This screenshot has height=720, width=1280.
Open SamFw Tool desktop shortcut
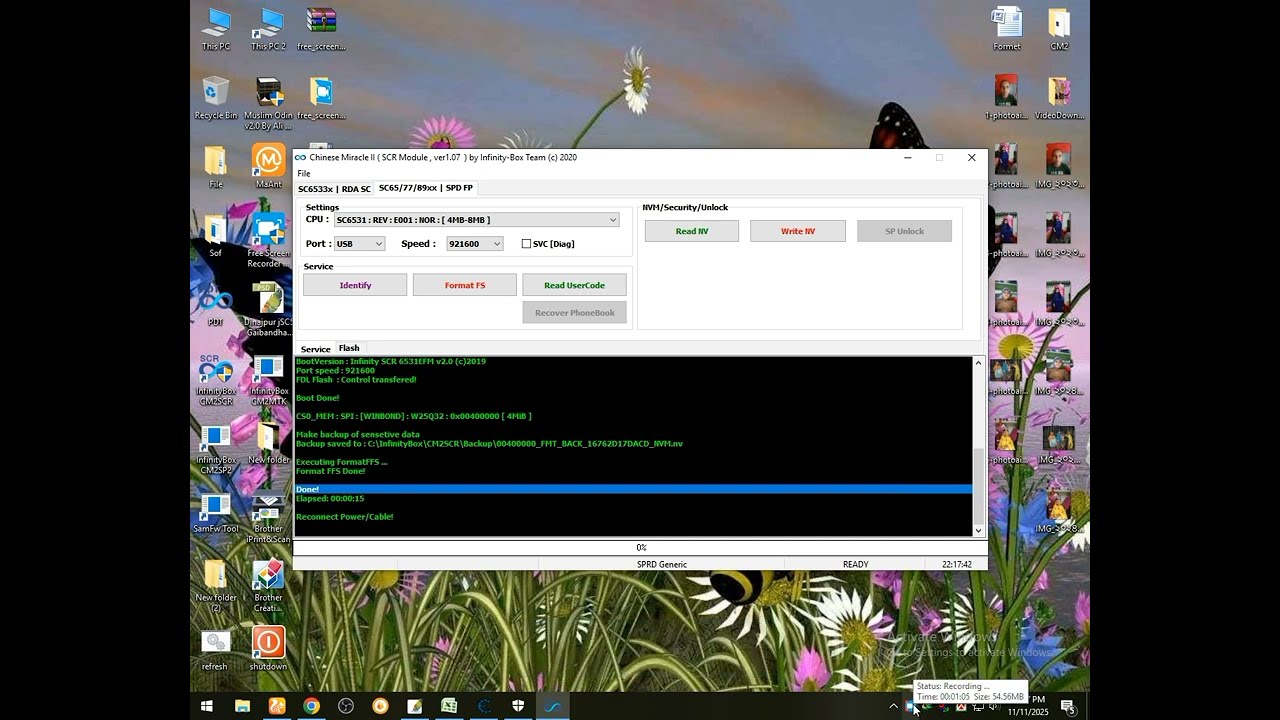point(215,512)
